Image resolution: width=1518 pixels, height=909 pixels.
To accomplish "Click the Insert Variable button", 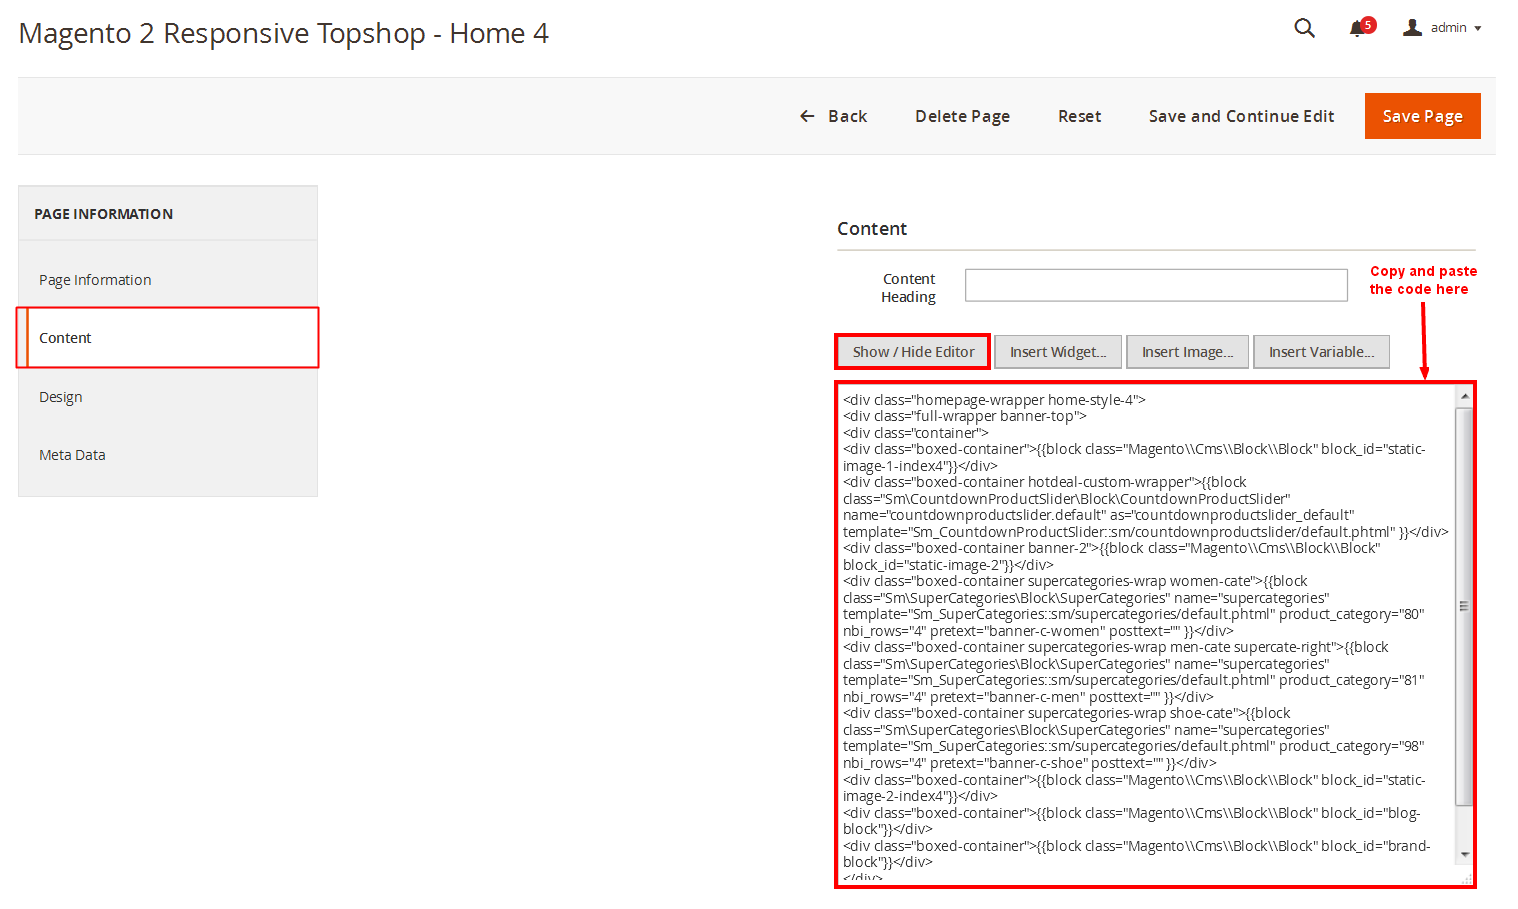I will [x=1321, y=352].
